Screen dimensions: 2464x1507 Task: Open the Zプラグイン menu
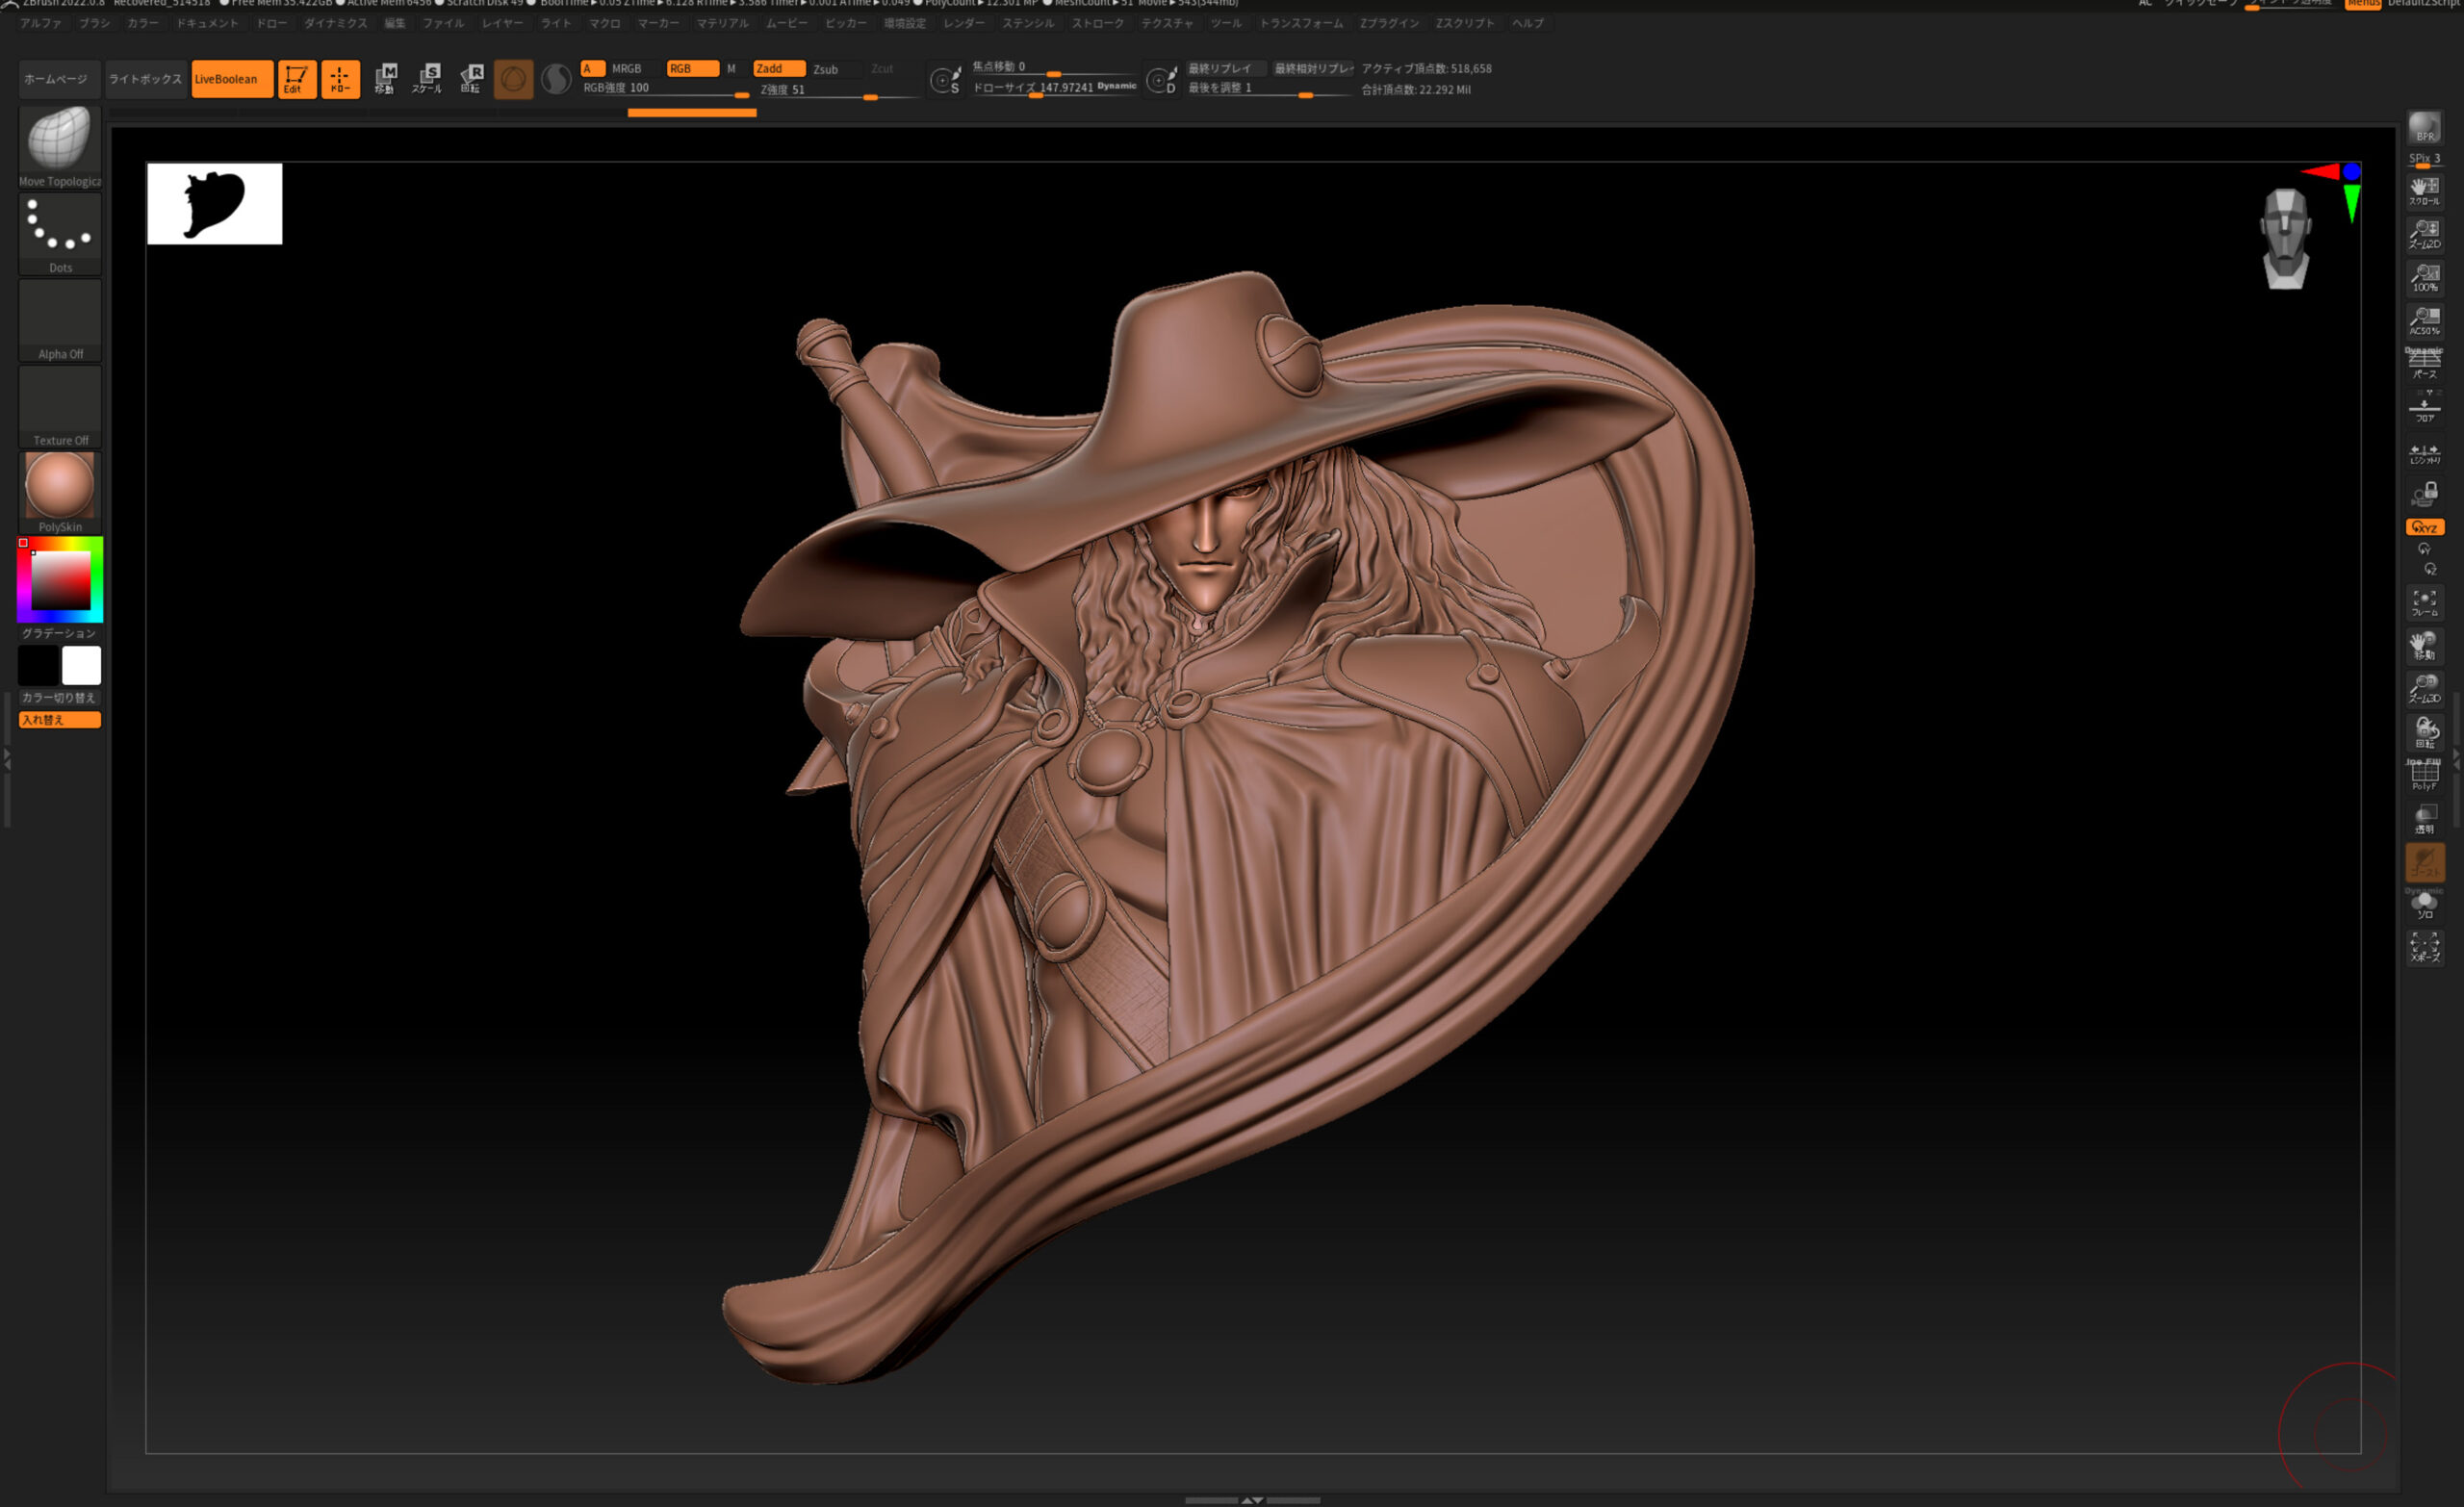coord(1389,23)
